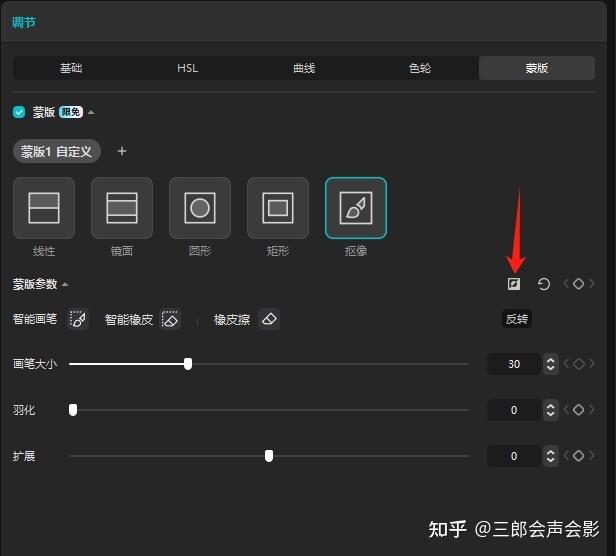Switch to the HSL tab
The image size is (616, 556).
[x=187, y=68]
